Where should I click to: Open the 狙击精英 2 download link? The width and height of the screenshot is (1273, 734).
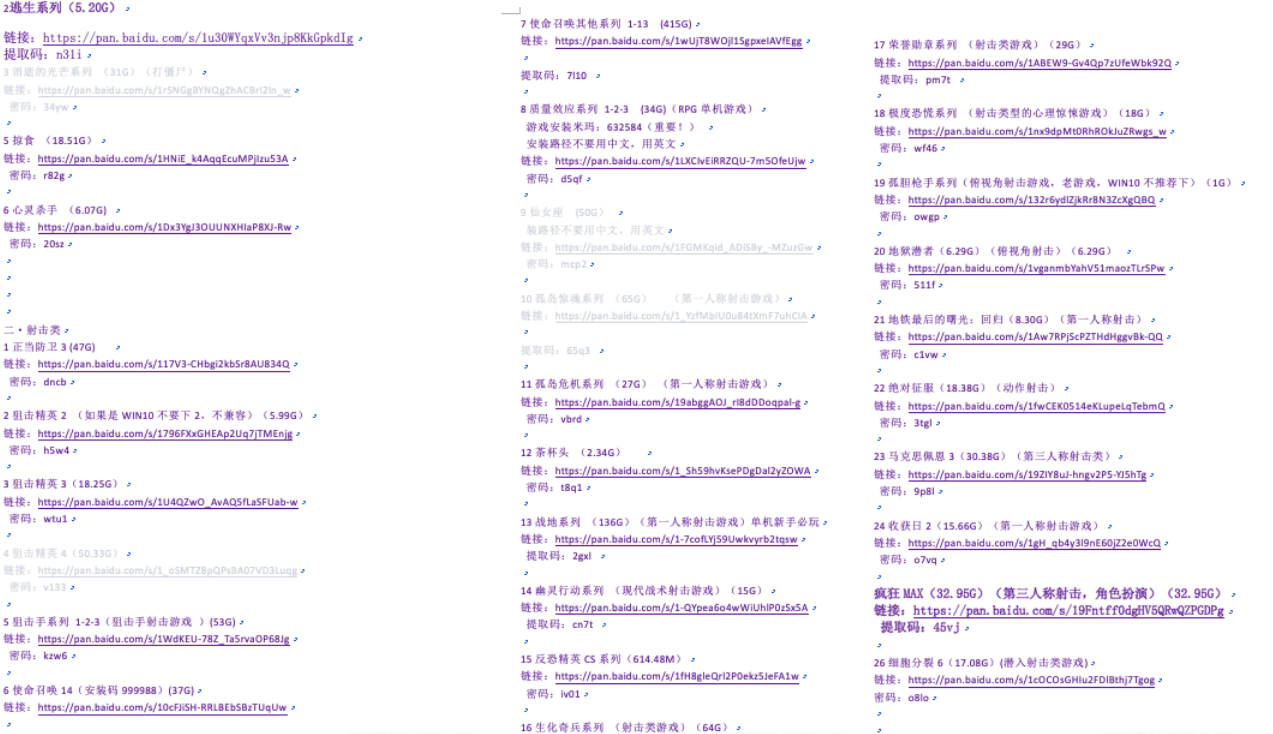tap(165, 433)
